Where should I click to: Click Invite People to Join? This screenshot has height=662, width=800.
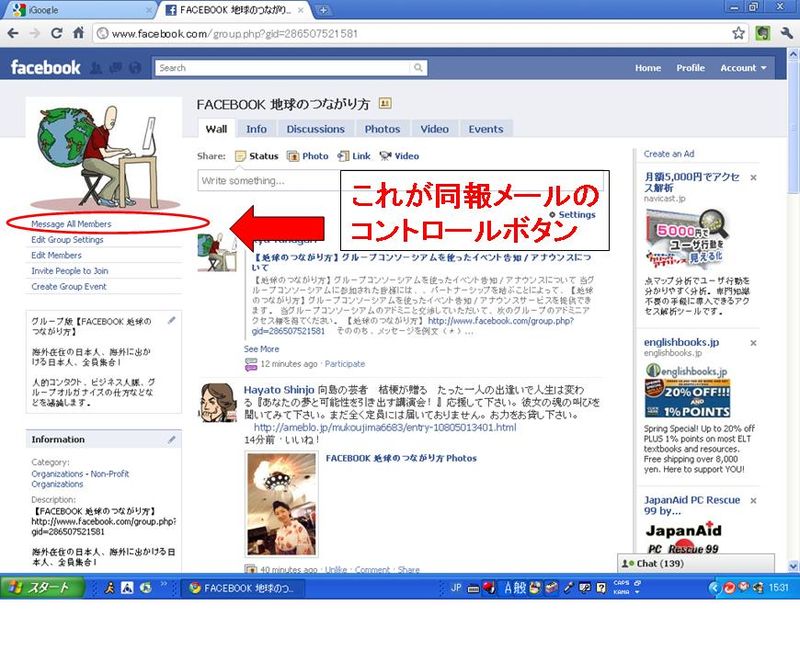70,271
